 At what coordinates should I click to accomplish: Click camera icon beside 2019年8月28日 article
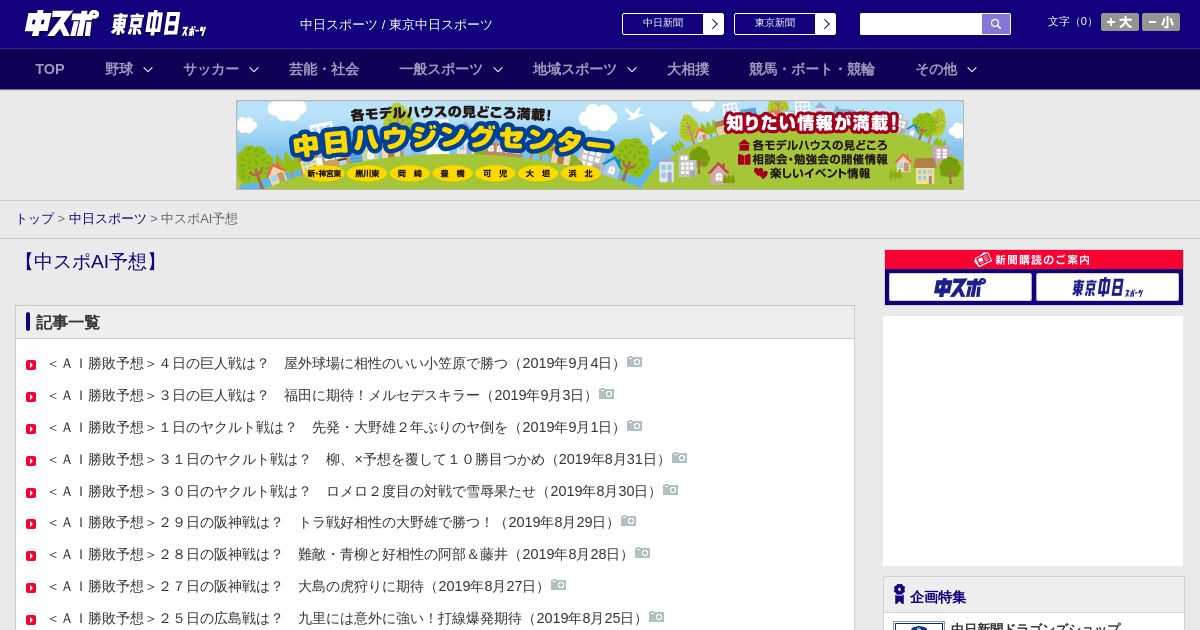pyautogui.click(x=643, y=553)
